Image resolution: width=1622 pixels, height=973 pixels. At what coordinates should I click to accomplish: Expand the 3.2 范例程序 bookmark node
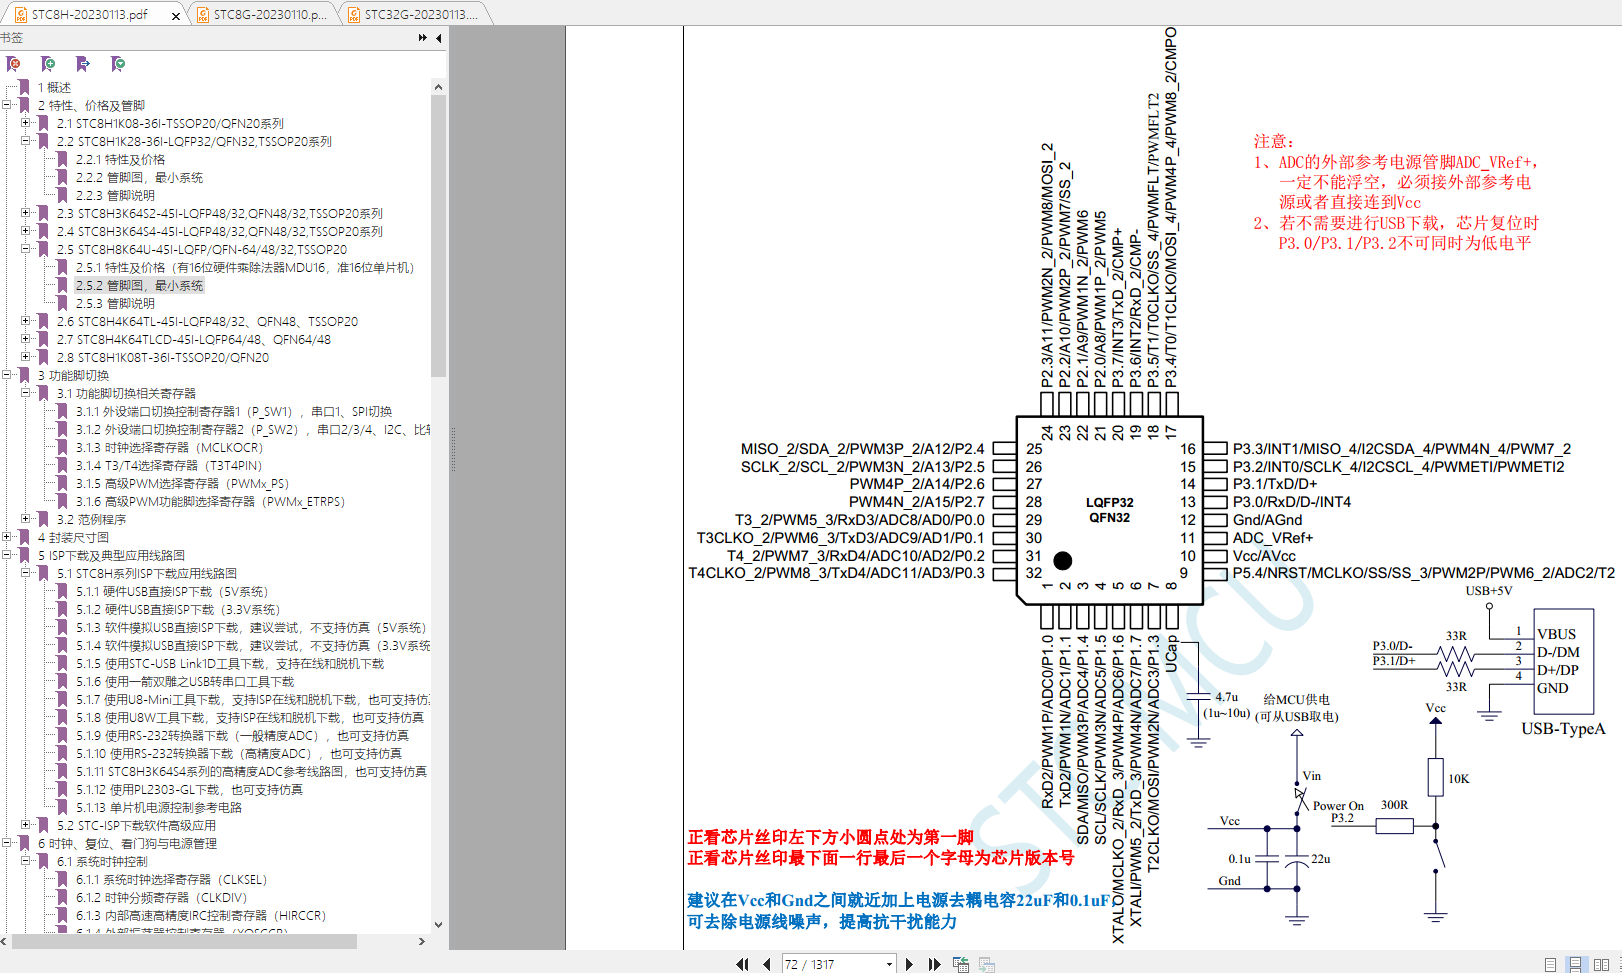(x=26, y=519)
